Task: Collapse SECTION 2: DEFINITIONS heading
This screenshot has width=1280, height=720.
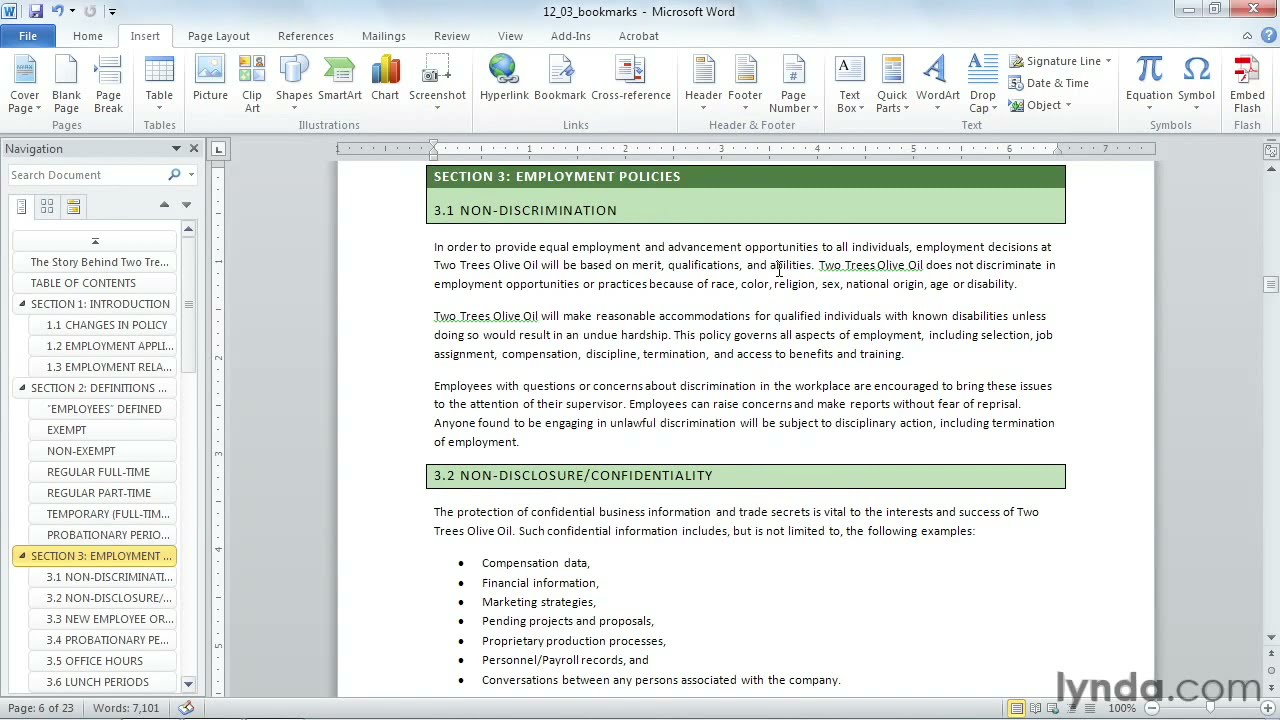Action: (22, 387)
